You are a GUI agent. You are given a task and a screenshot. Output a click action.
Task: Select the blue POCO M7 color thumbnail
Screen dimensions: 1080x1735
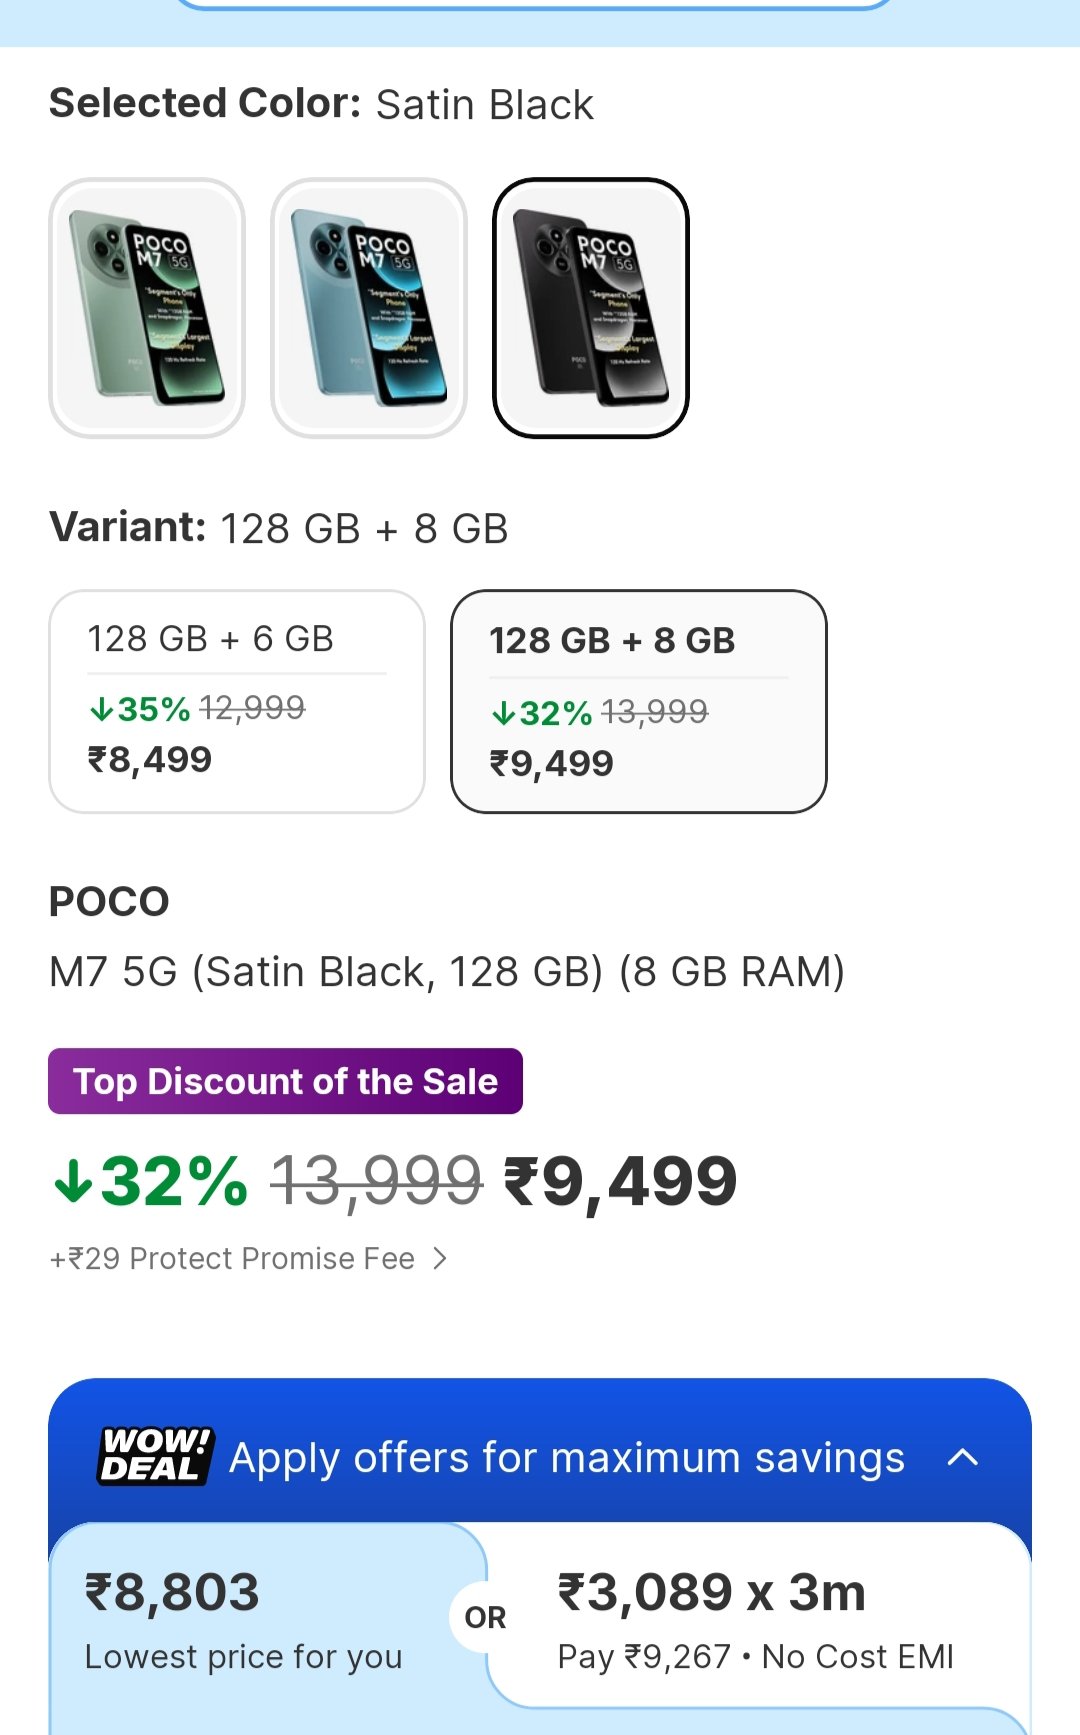click(369, 308)
